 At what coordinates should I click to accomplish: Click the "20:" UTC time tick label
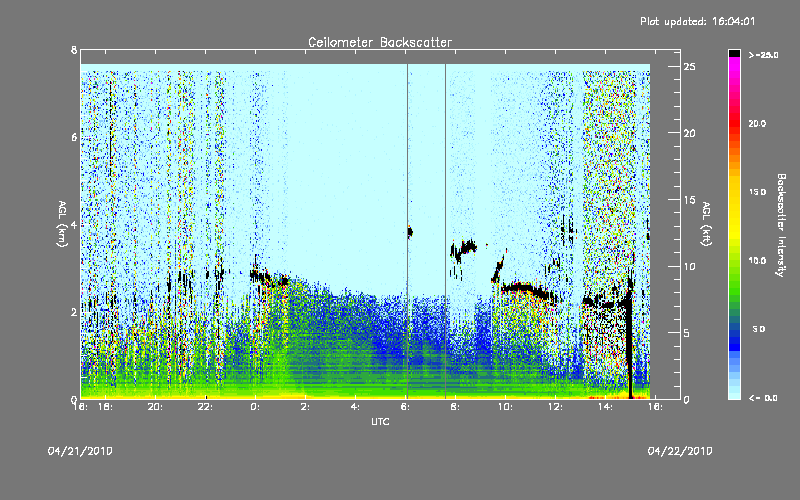click(x=155, y=407)
